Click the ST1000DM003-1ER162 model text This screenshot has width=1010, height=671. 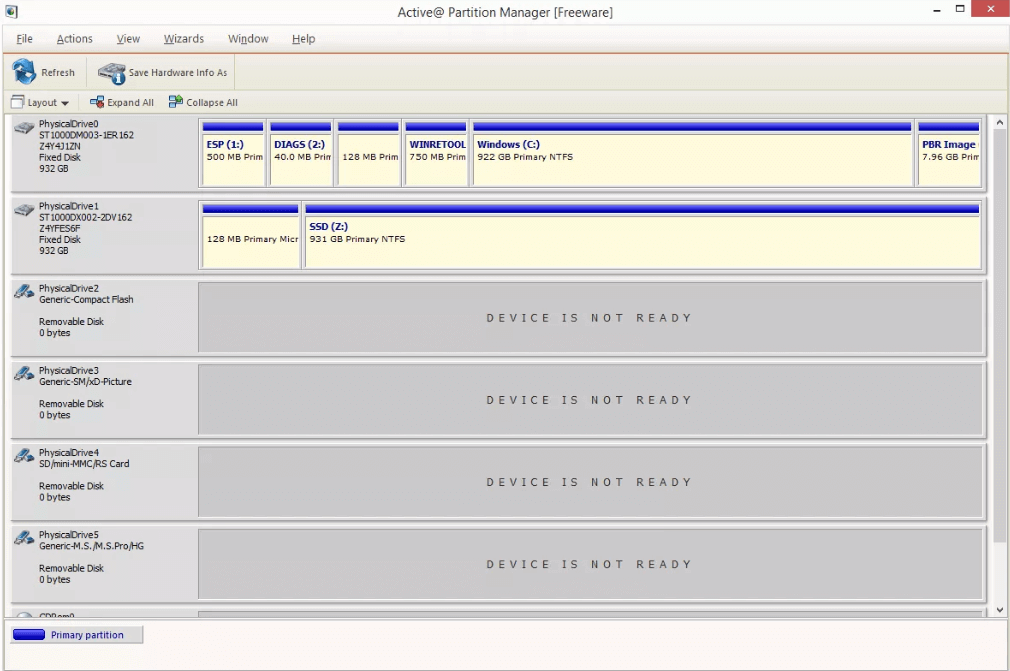pyautogui.click(x=86, y=135)
